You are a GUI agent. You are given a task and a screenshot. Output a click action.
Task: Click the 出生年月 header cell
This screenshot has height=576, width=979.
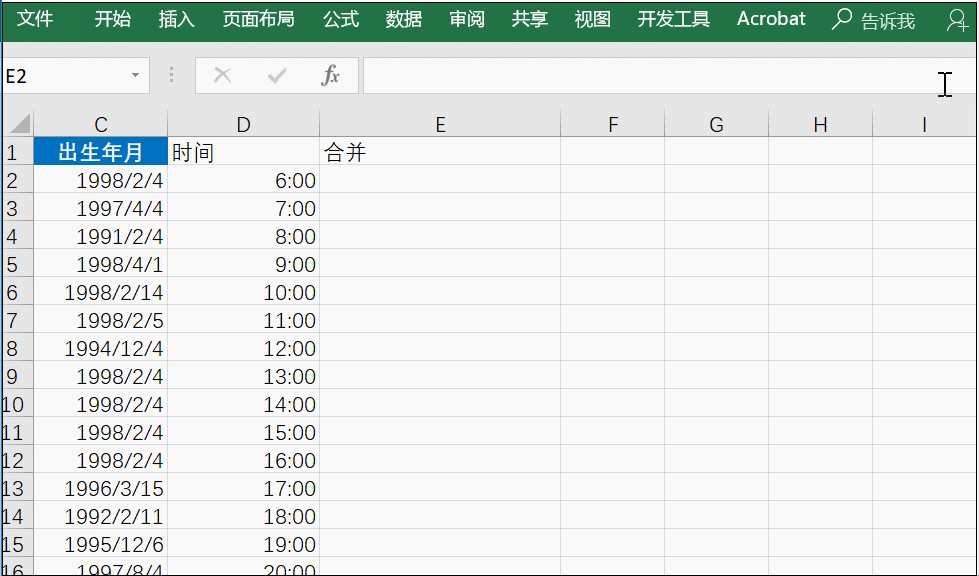pos(101,152)
